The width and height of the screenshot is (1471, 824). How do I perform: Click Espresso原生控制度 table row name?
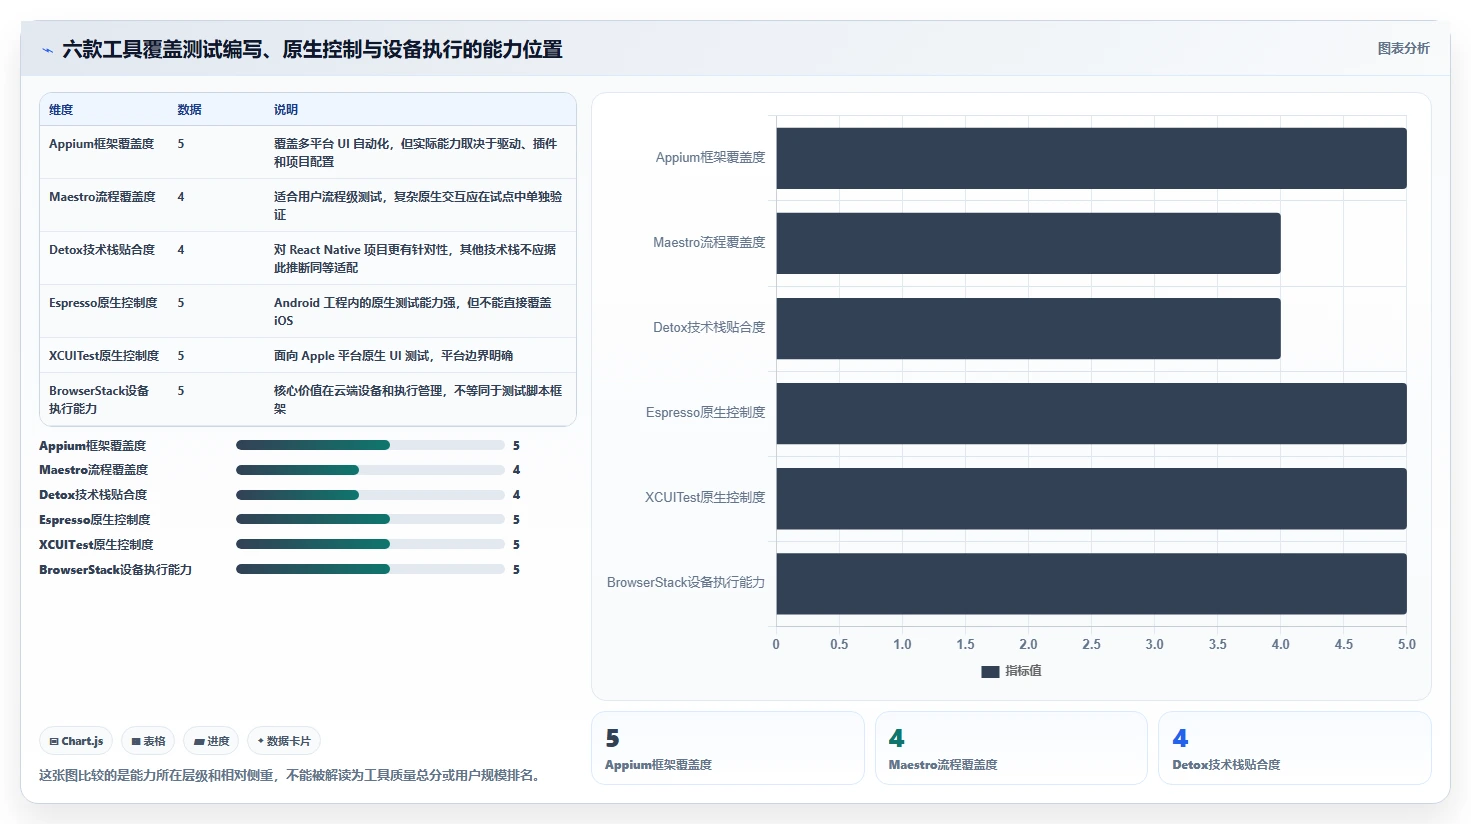(x=103, y=303)
